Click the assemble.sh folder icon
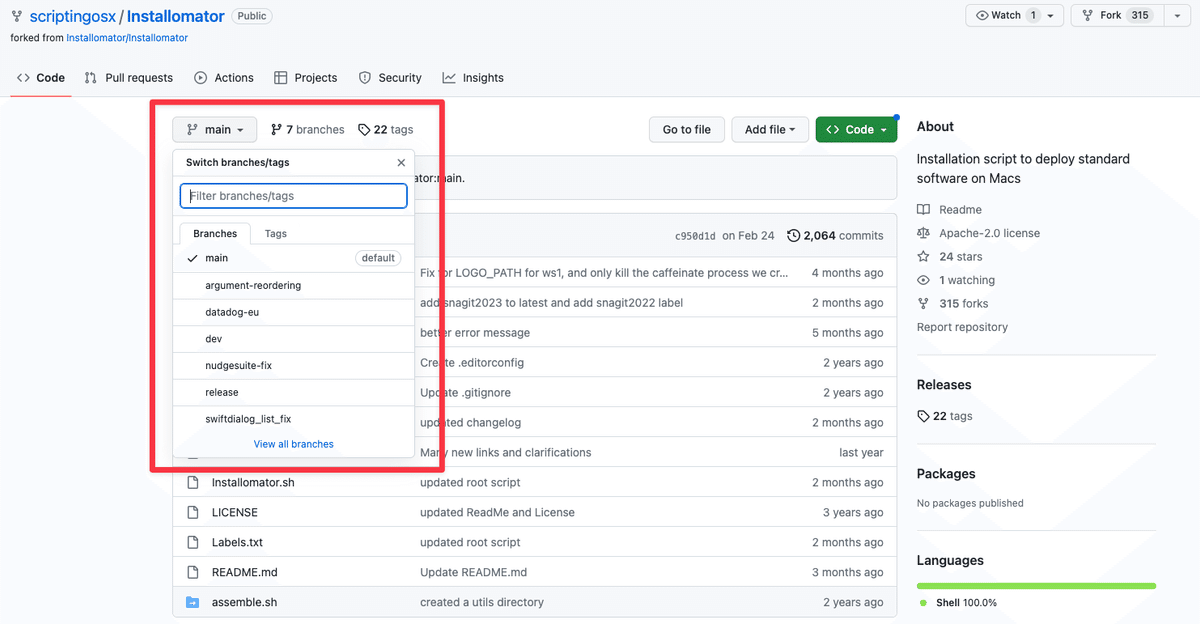The width and height of the screenshot is (1200, 624). [193, 602]
